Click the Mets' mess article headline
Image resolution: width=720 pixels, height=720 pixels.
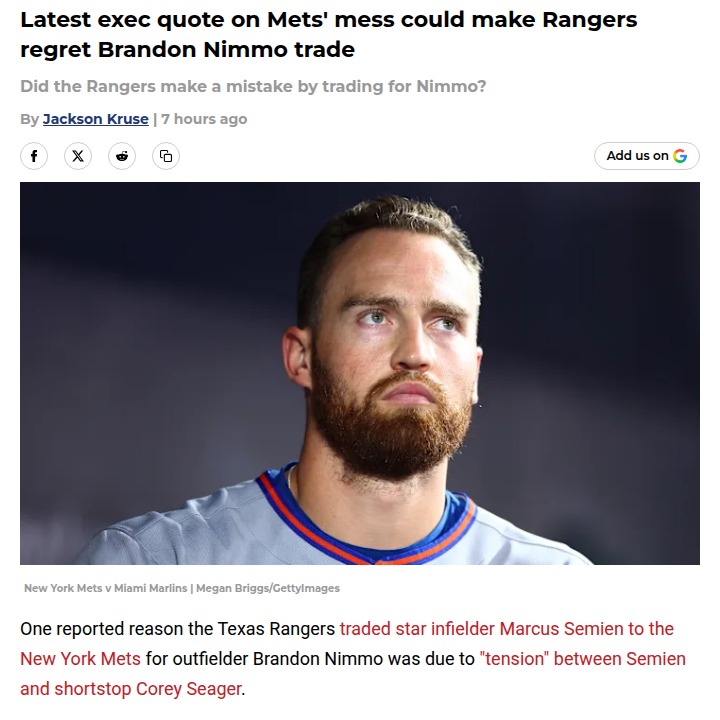coord(328,34)
